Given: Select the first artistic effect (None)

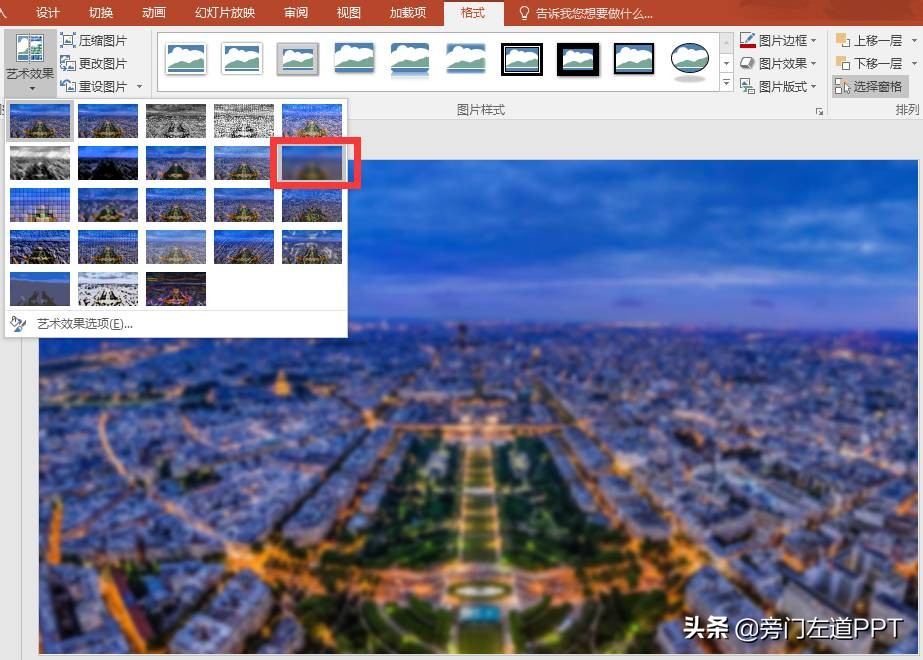Looking at the screenshot, I should [x=39, y=121].
